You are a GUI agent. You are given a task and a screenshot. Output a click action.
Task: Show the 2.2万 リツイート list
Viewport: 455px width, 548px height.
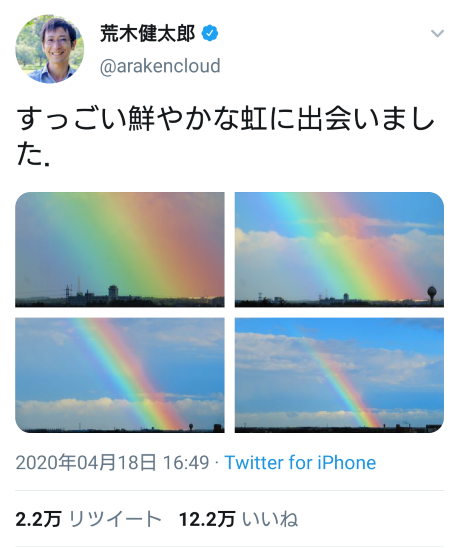pyautogui.click(x=88, y=519)
